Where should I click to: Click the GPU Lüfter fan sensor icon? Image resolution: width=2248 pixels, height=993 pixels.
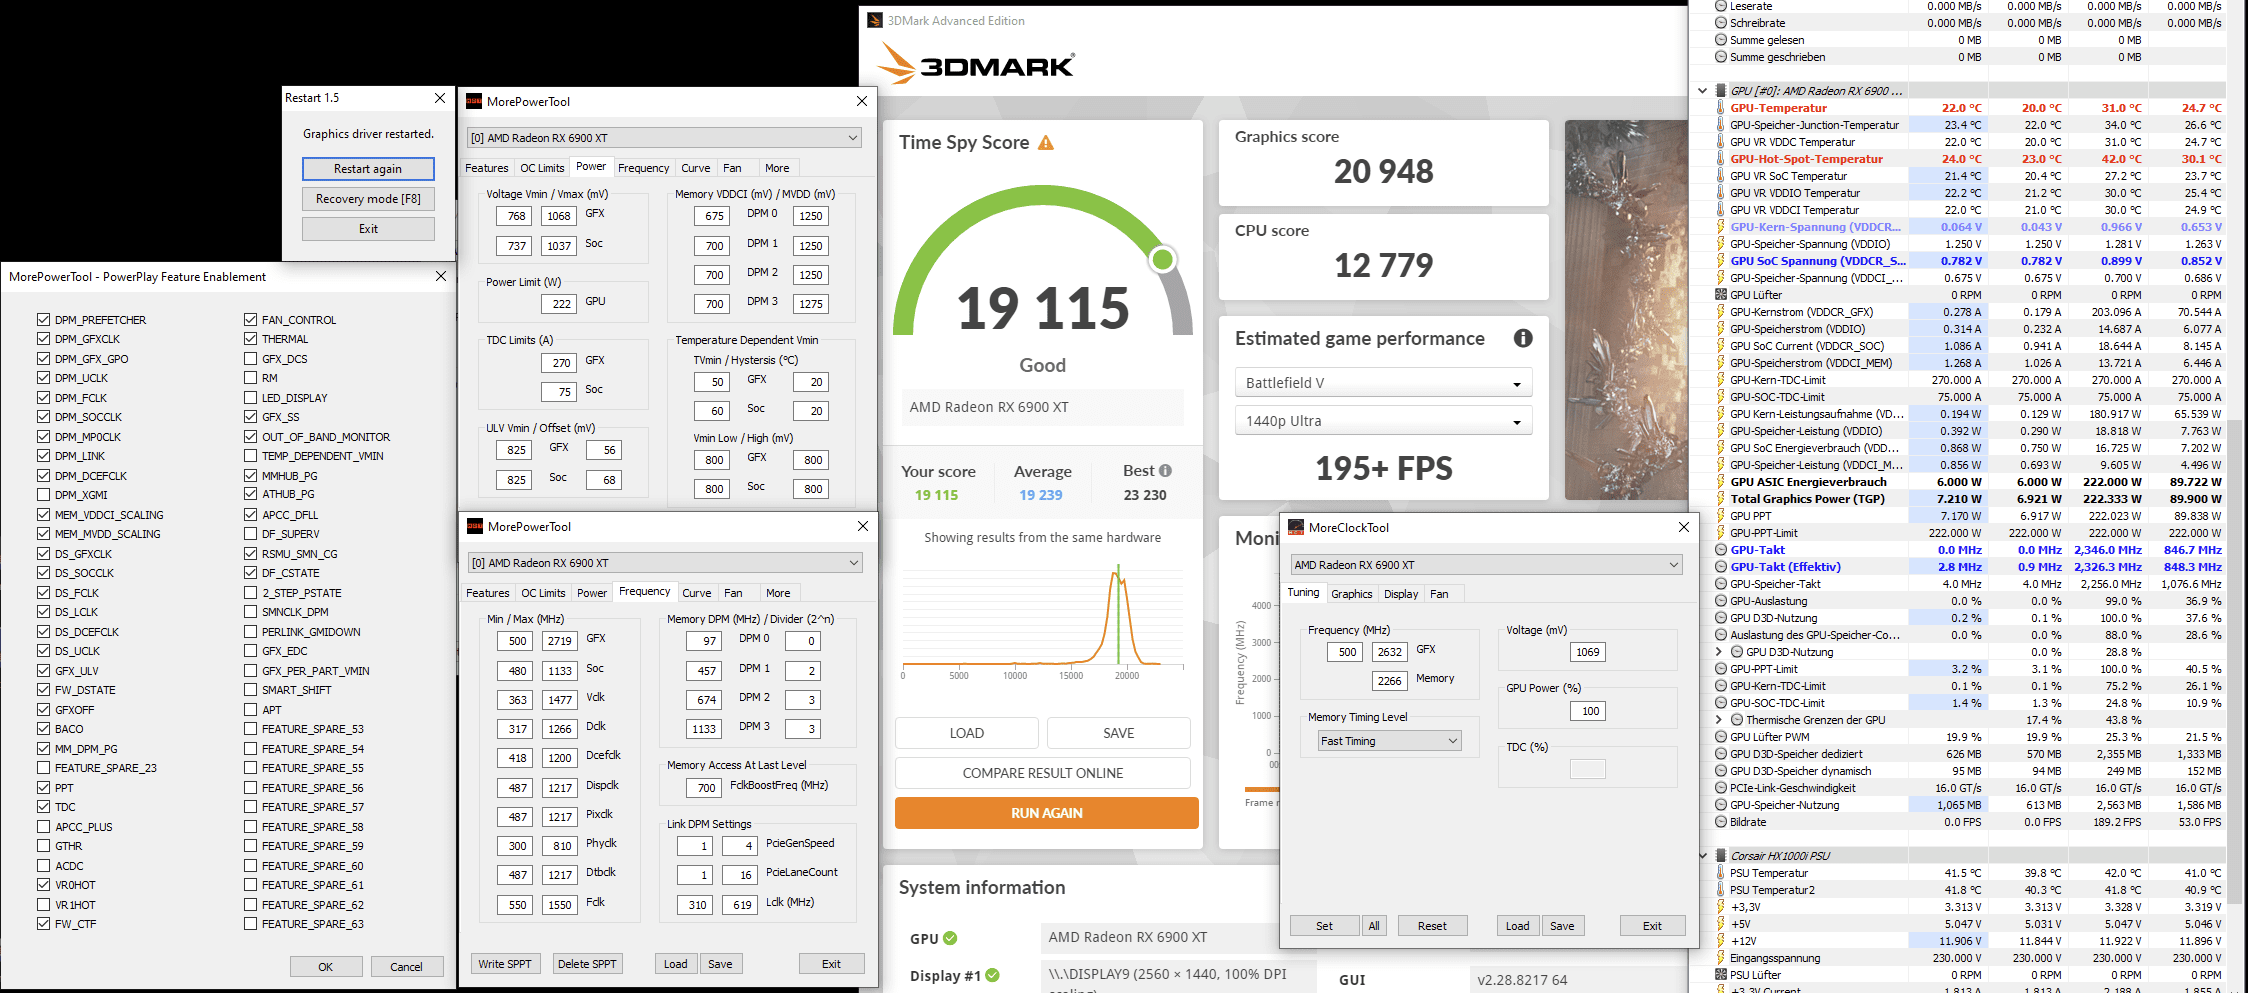point(1721,295)
